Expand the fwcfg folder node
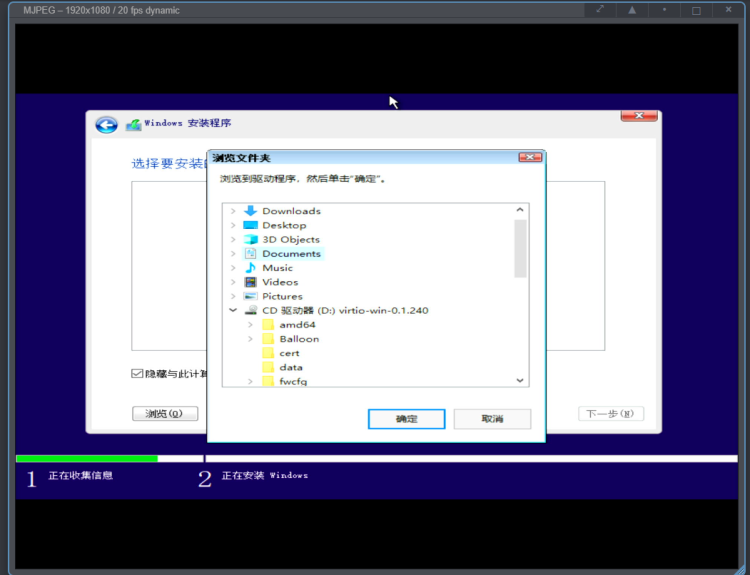 pos(250,381)
